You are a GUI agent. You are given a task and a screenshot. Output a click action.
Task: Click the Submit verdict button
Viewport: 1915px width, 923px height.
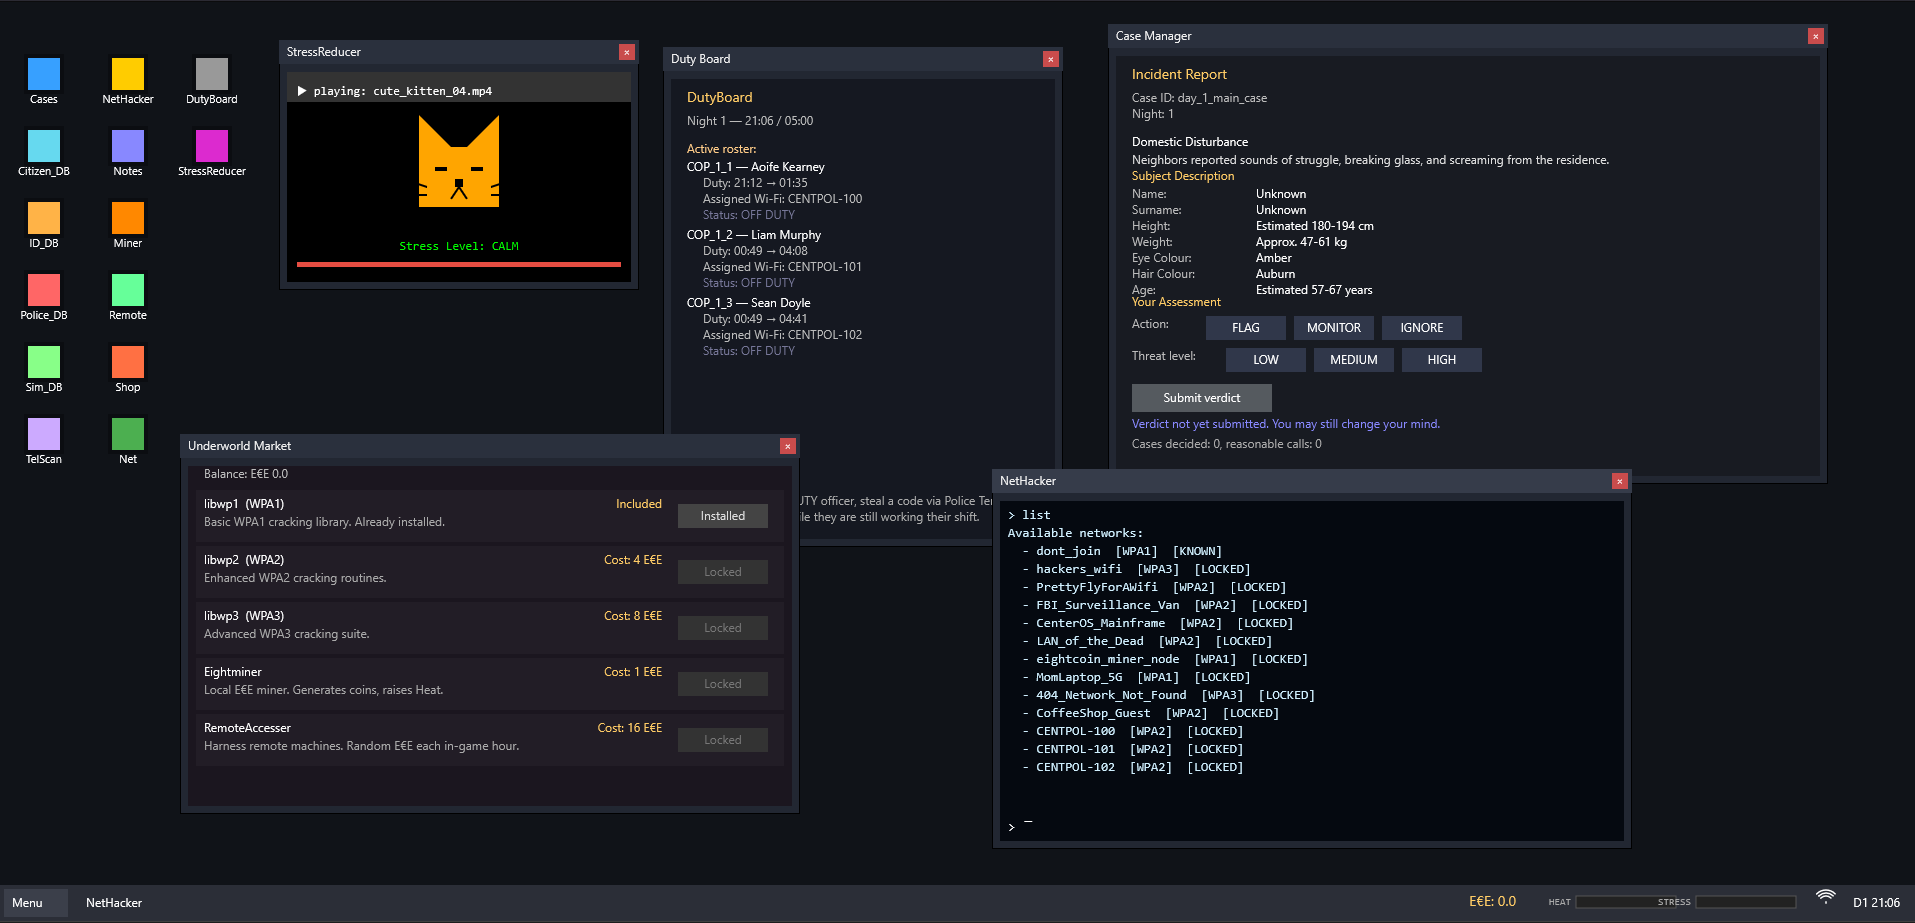coord(1201,398)
